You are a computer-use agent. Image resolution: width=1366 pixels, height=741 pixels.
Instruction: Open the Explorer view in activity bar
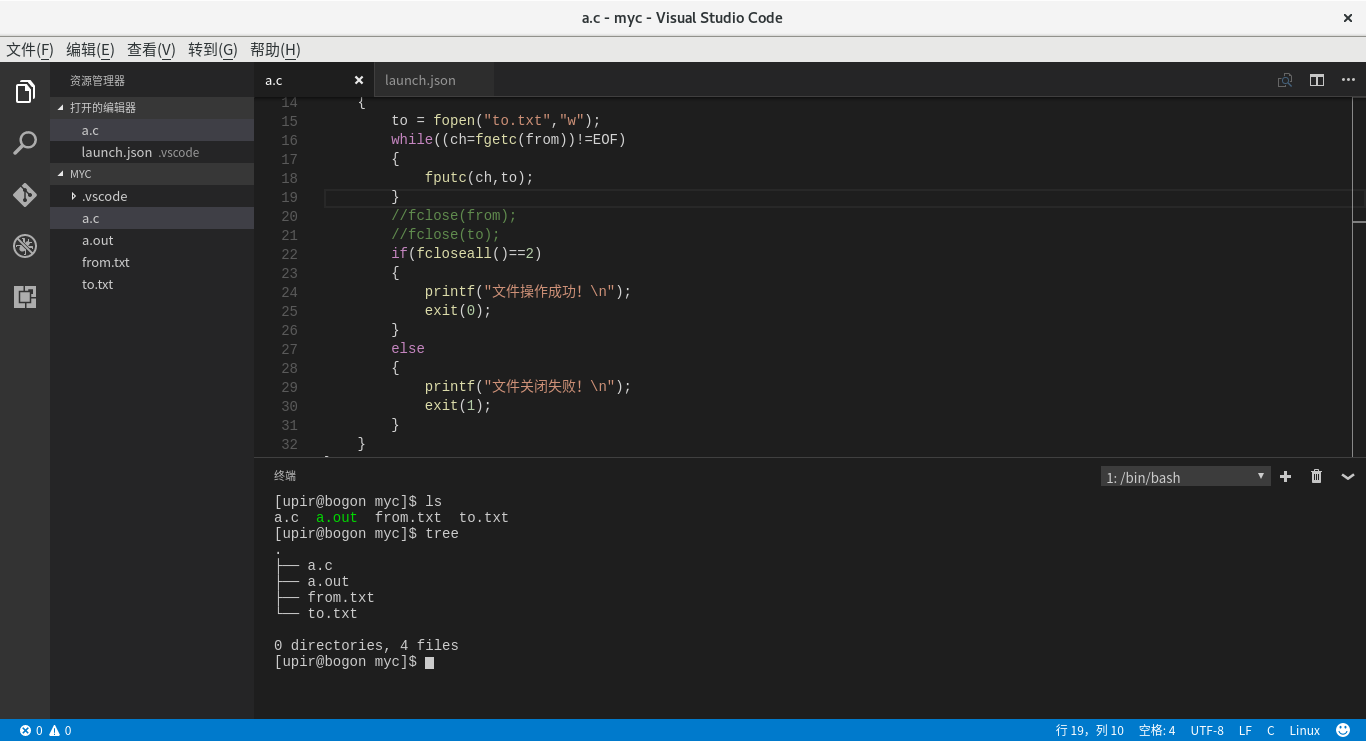tap(25, 92)
